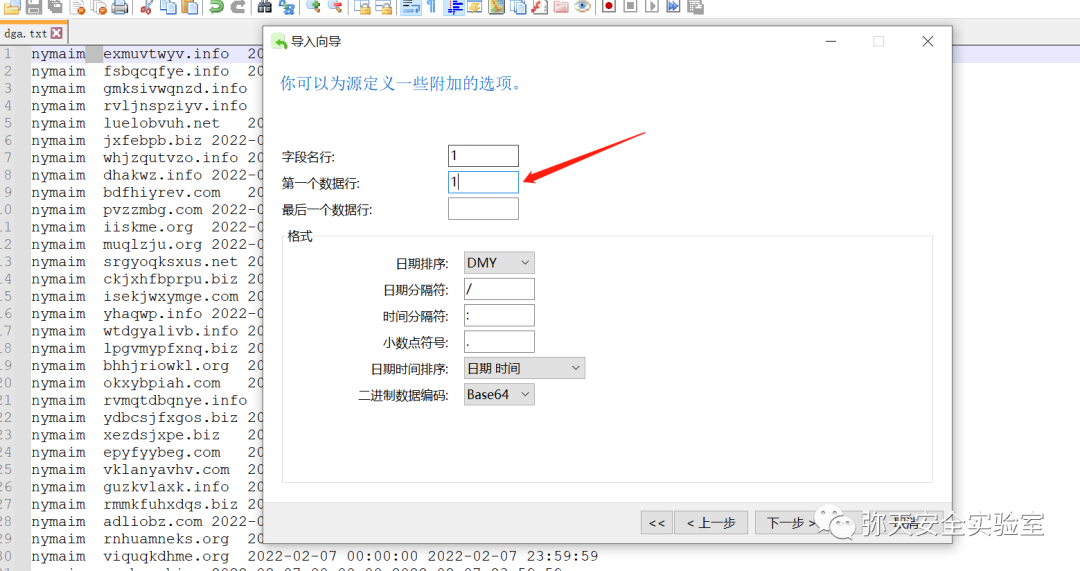Click the 日期分隔符 field
The width and height of the screenshot is (1080, 571).
coord(499,289)
